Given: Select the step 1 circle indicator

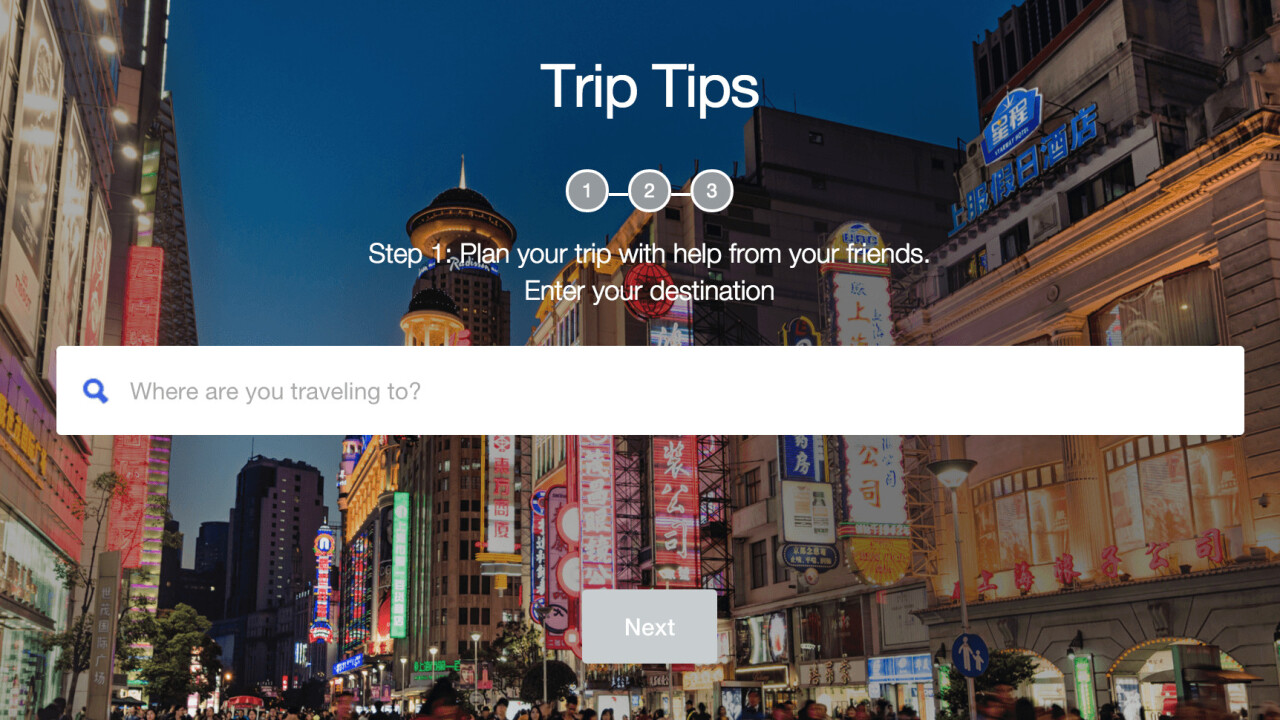Looking at the screenshot, I should pos(587,191).
